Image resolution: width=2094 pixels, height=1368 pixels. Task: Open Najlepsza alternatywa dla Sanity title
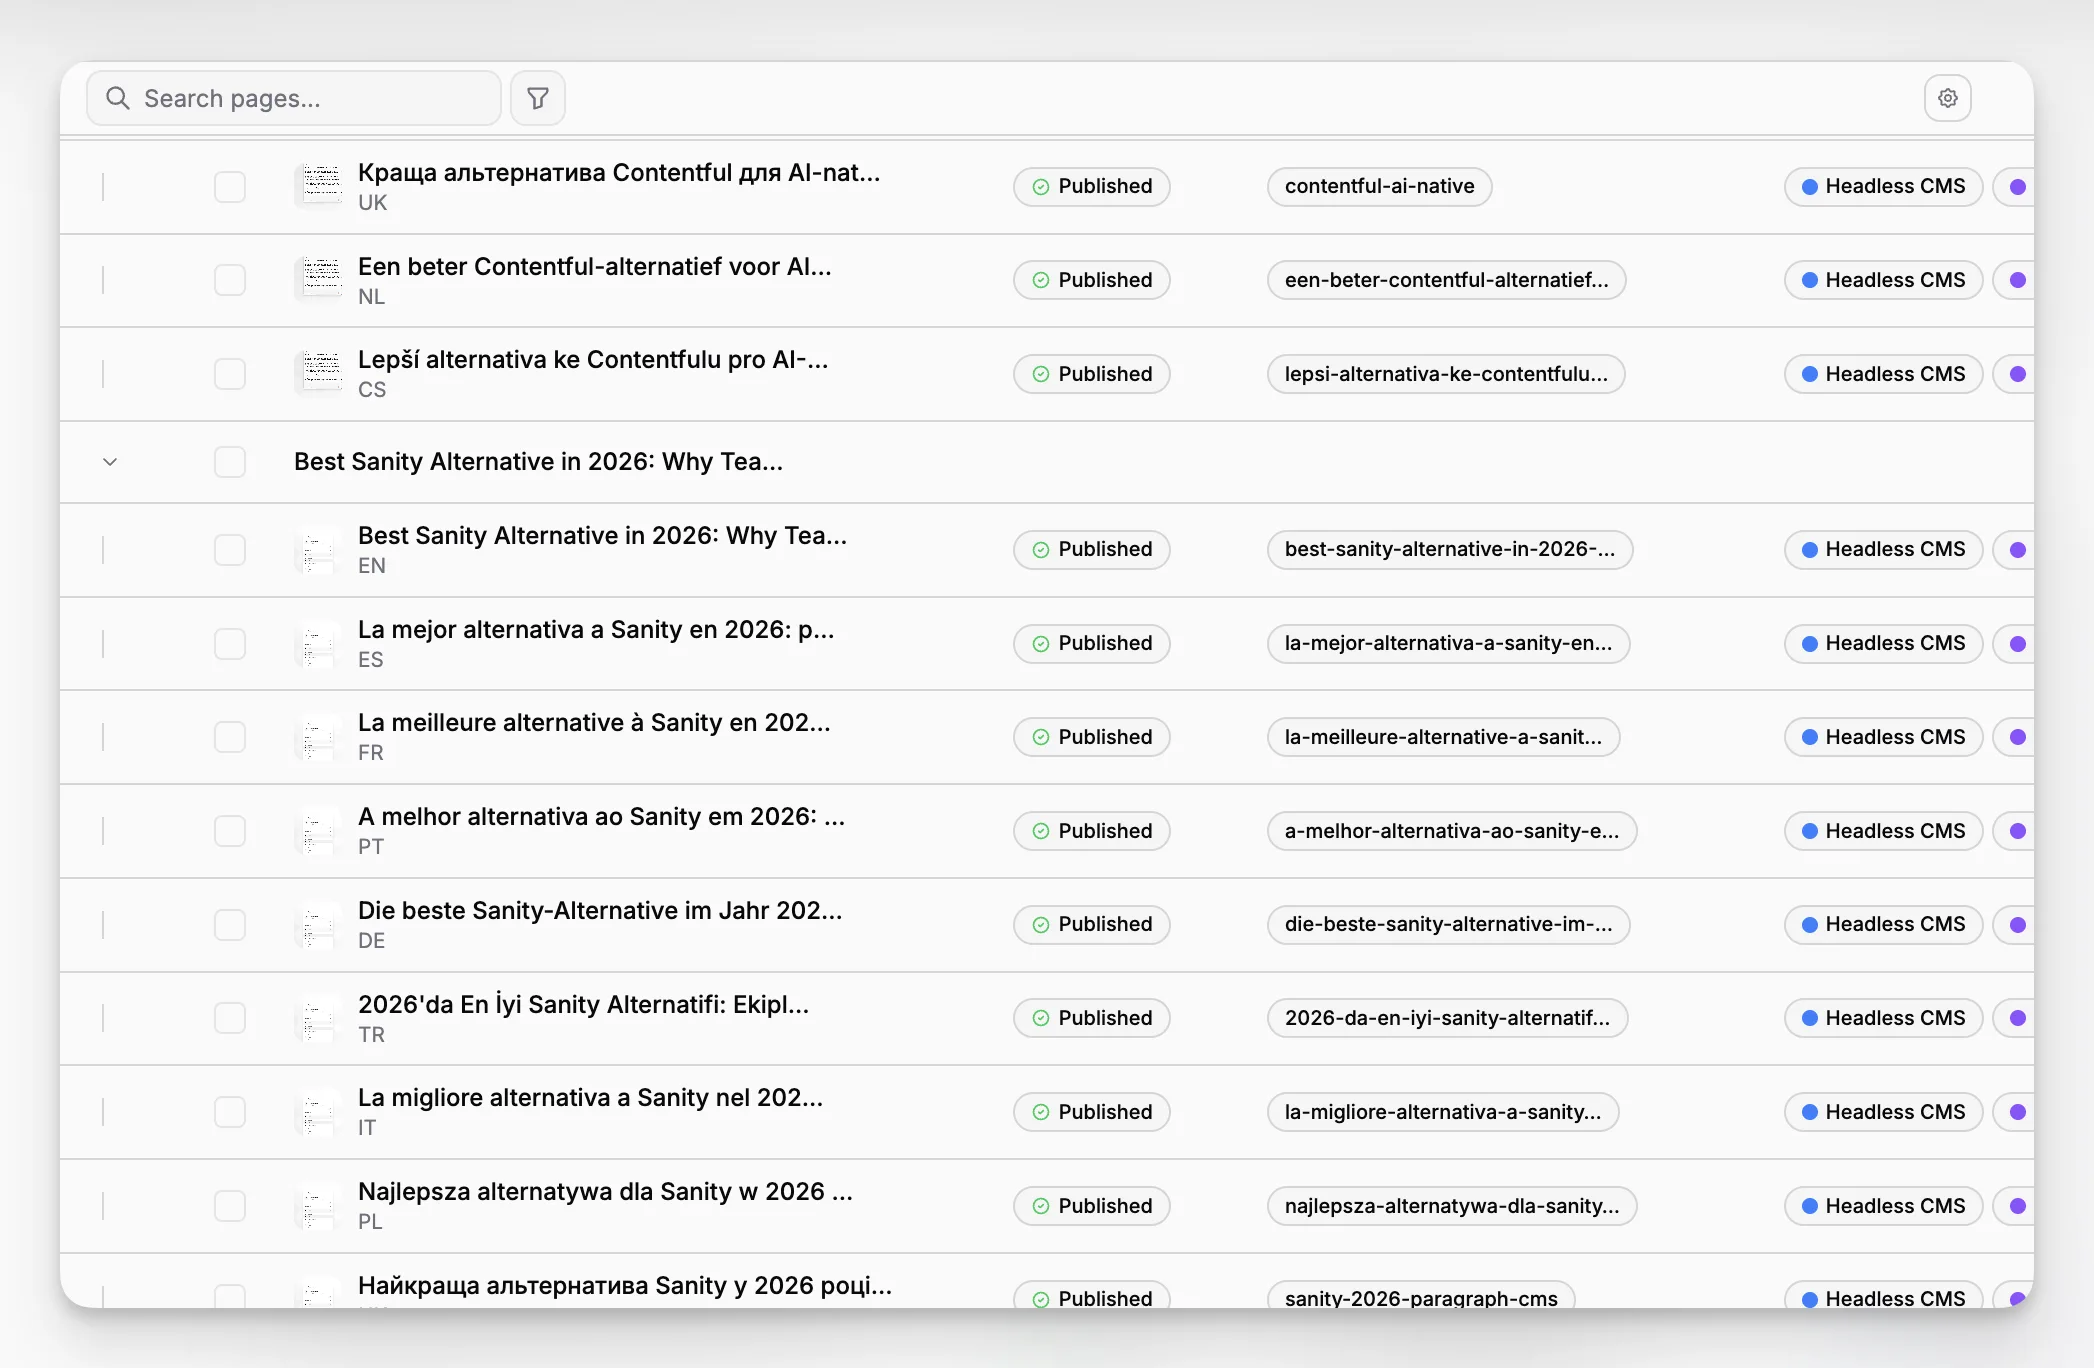(605, 1192)
